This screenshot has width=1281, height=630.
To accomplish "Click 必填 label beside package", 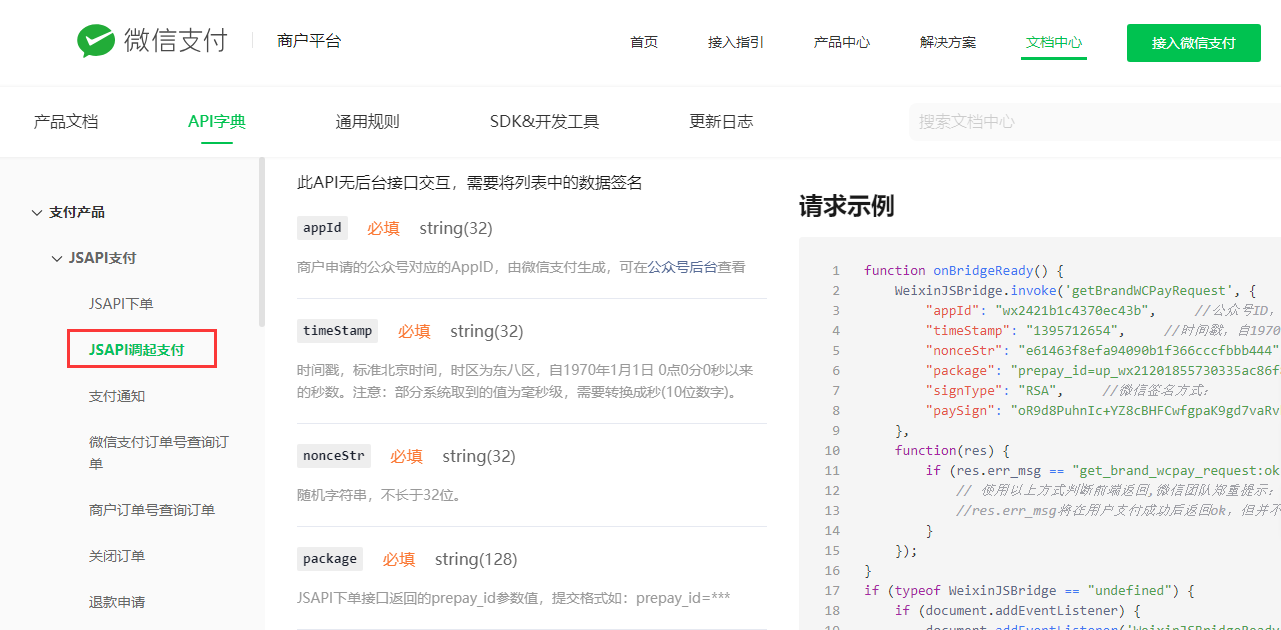I will [398, 559].
